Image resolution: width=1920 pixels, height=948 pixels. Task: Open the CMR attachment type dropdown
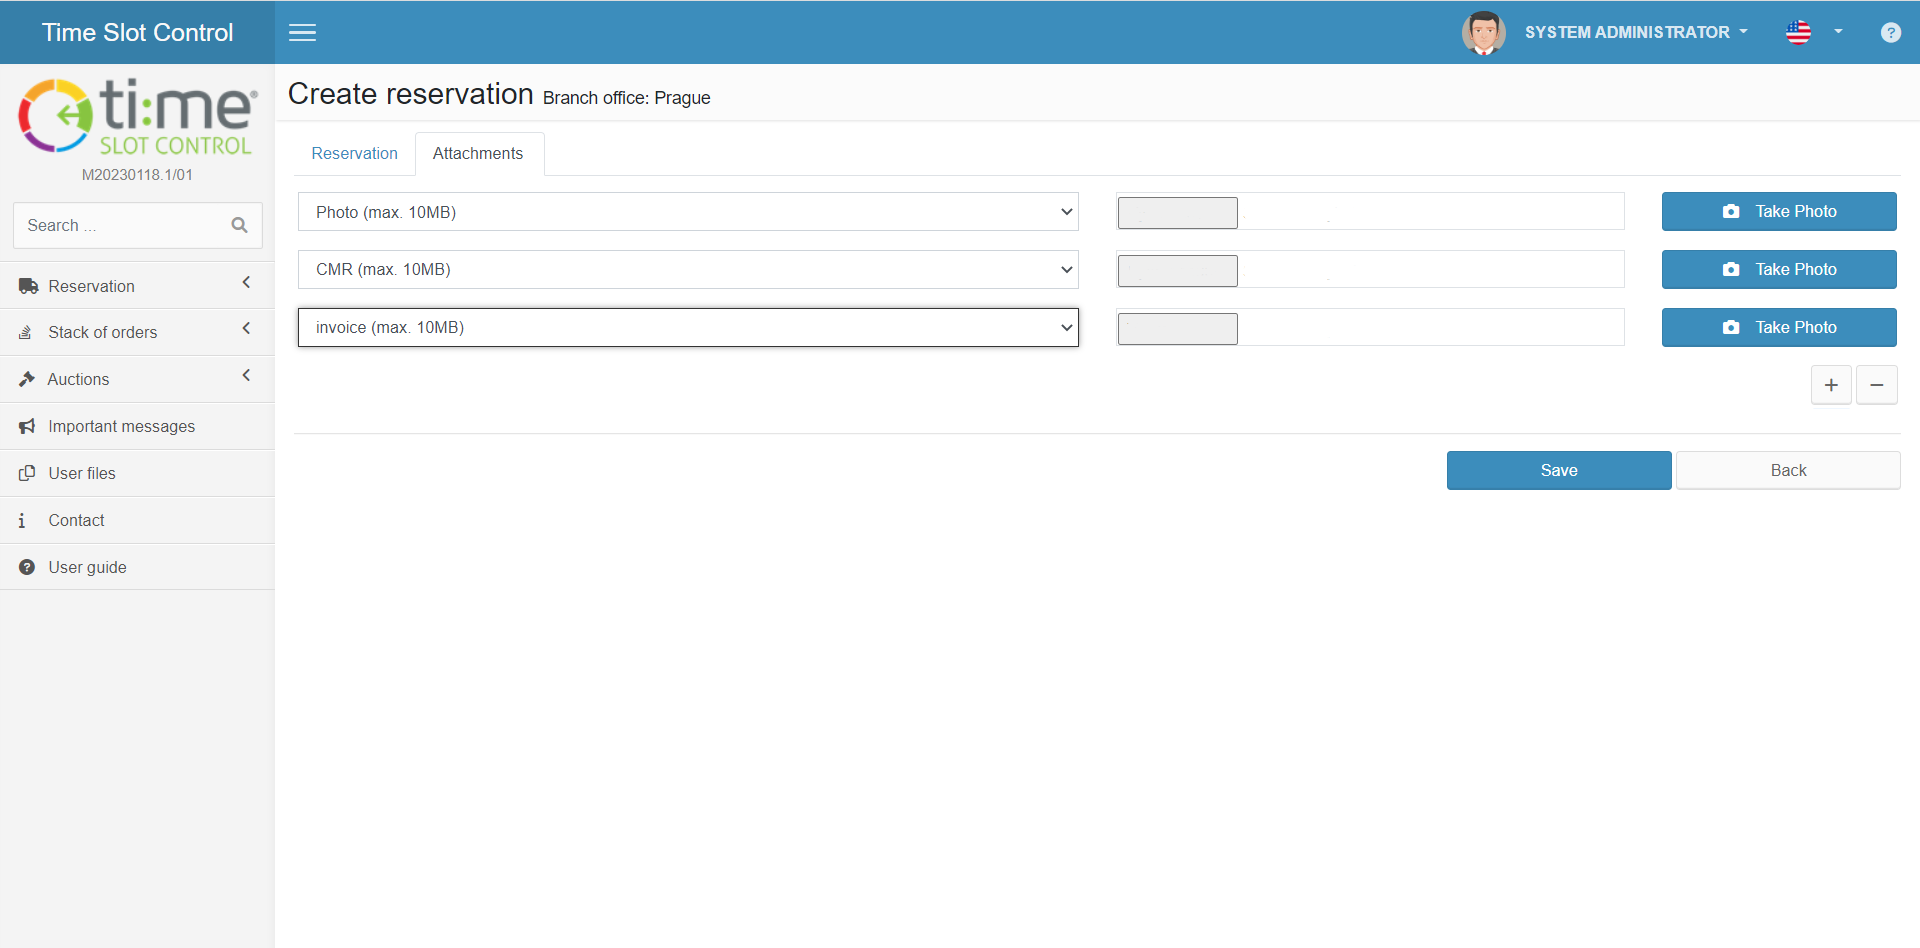pos(688,270)
